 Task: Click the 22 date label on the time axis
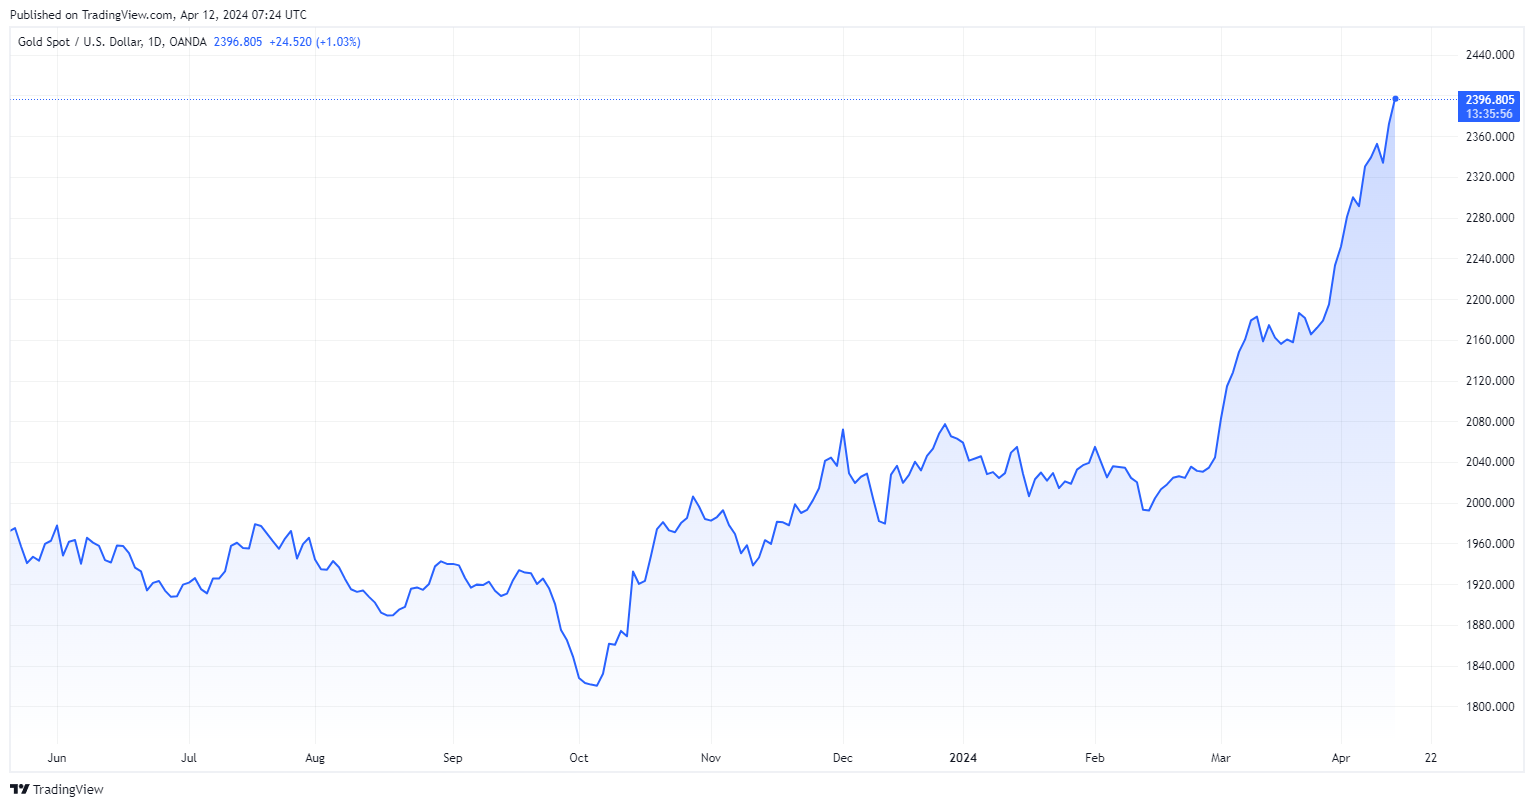pos(1431,758)
